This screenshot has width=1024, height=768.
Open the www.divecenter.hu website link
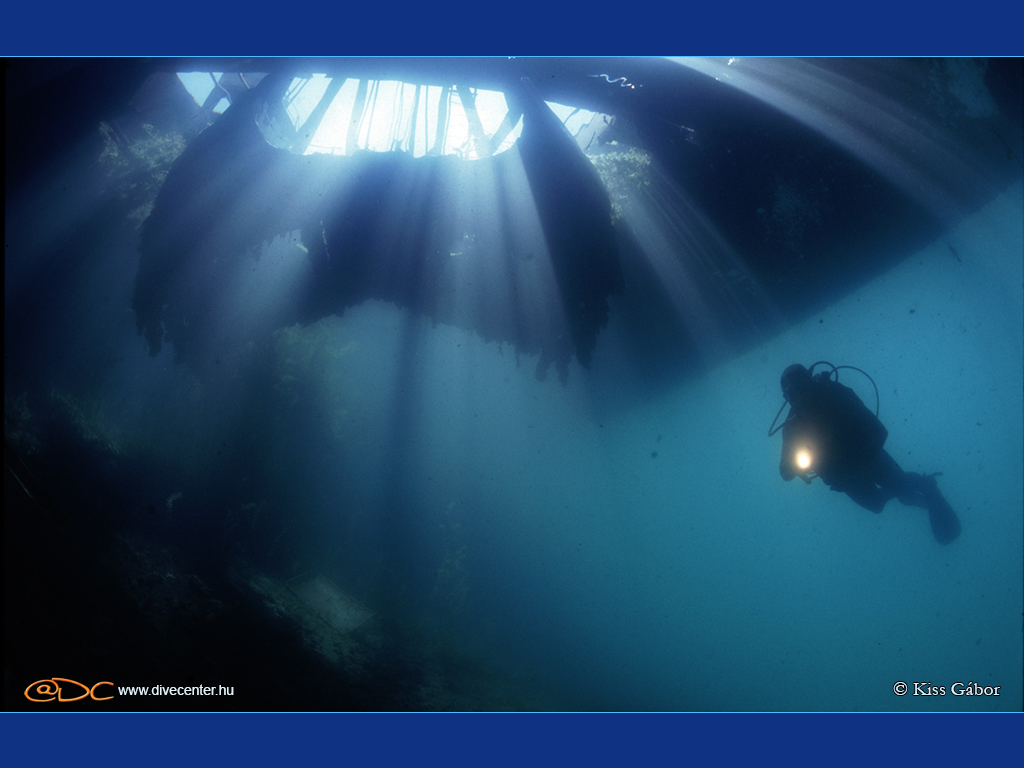(x=176, y=690)
